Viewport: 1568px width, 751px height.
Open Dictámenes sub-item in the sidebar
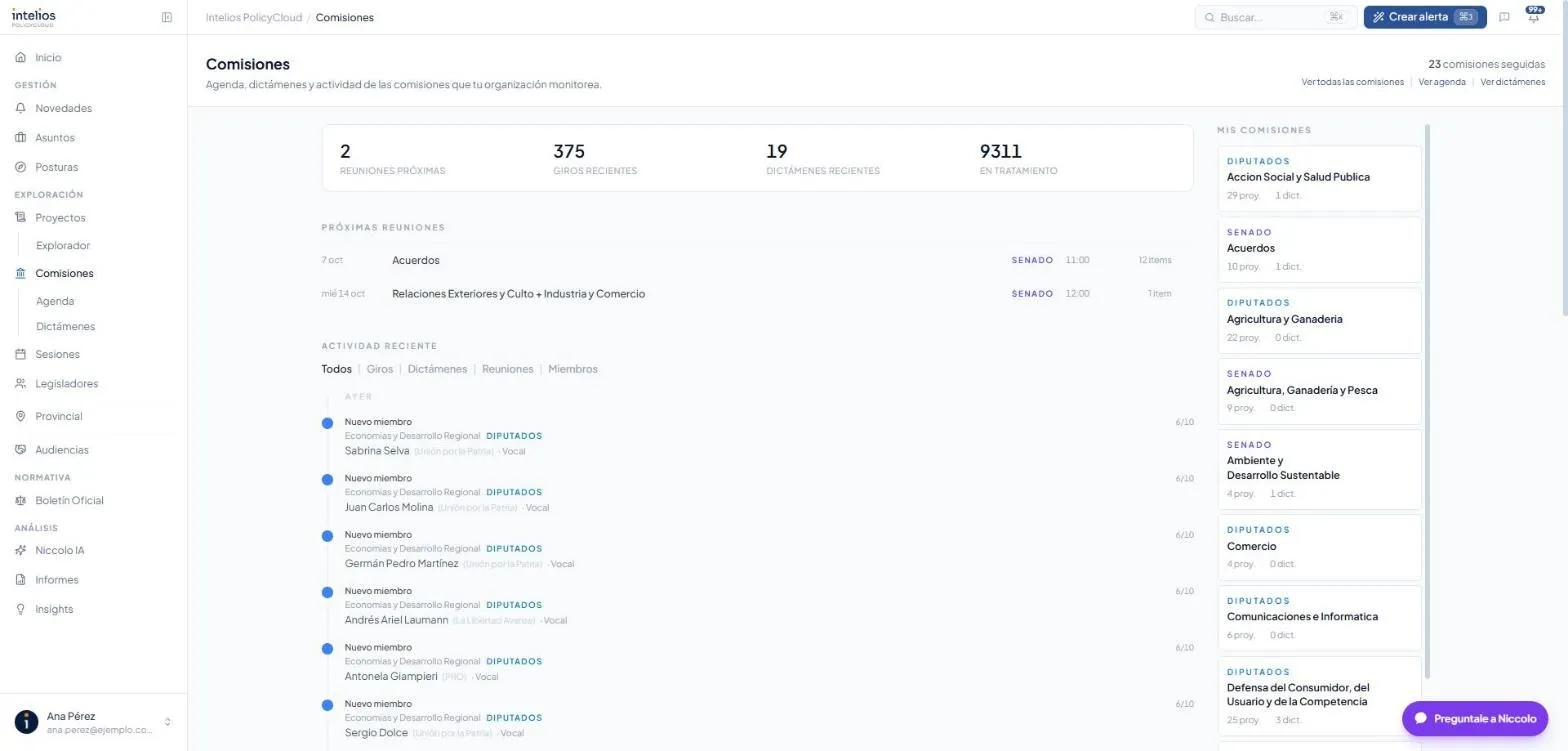pos(66,326)
